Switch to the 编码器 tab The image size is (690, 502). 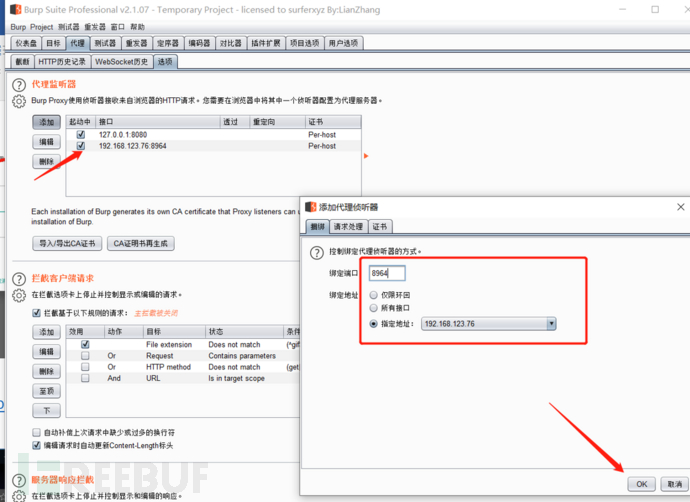click(199, 43)
